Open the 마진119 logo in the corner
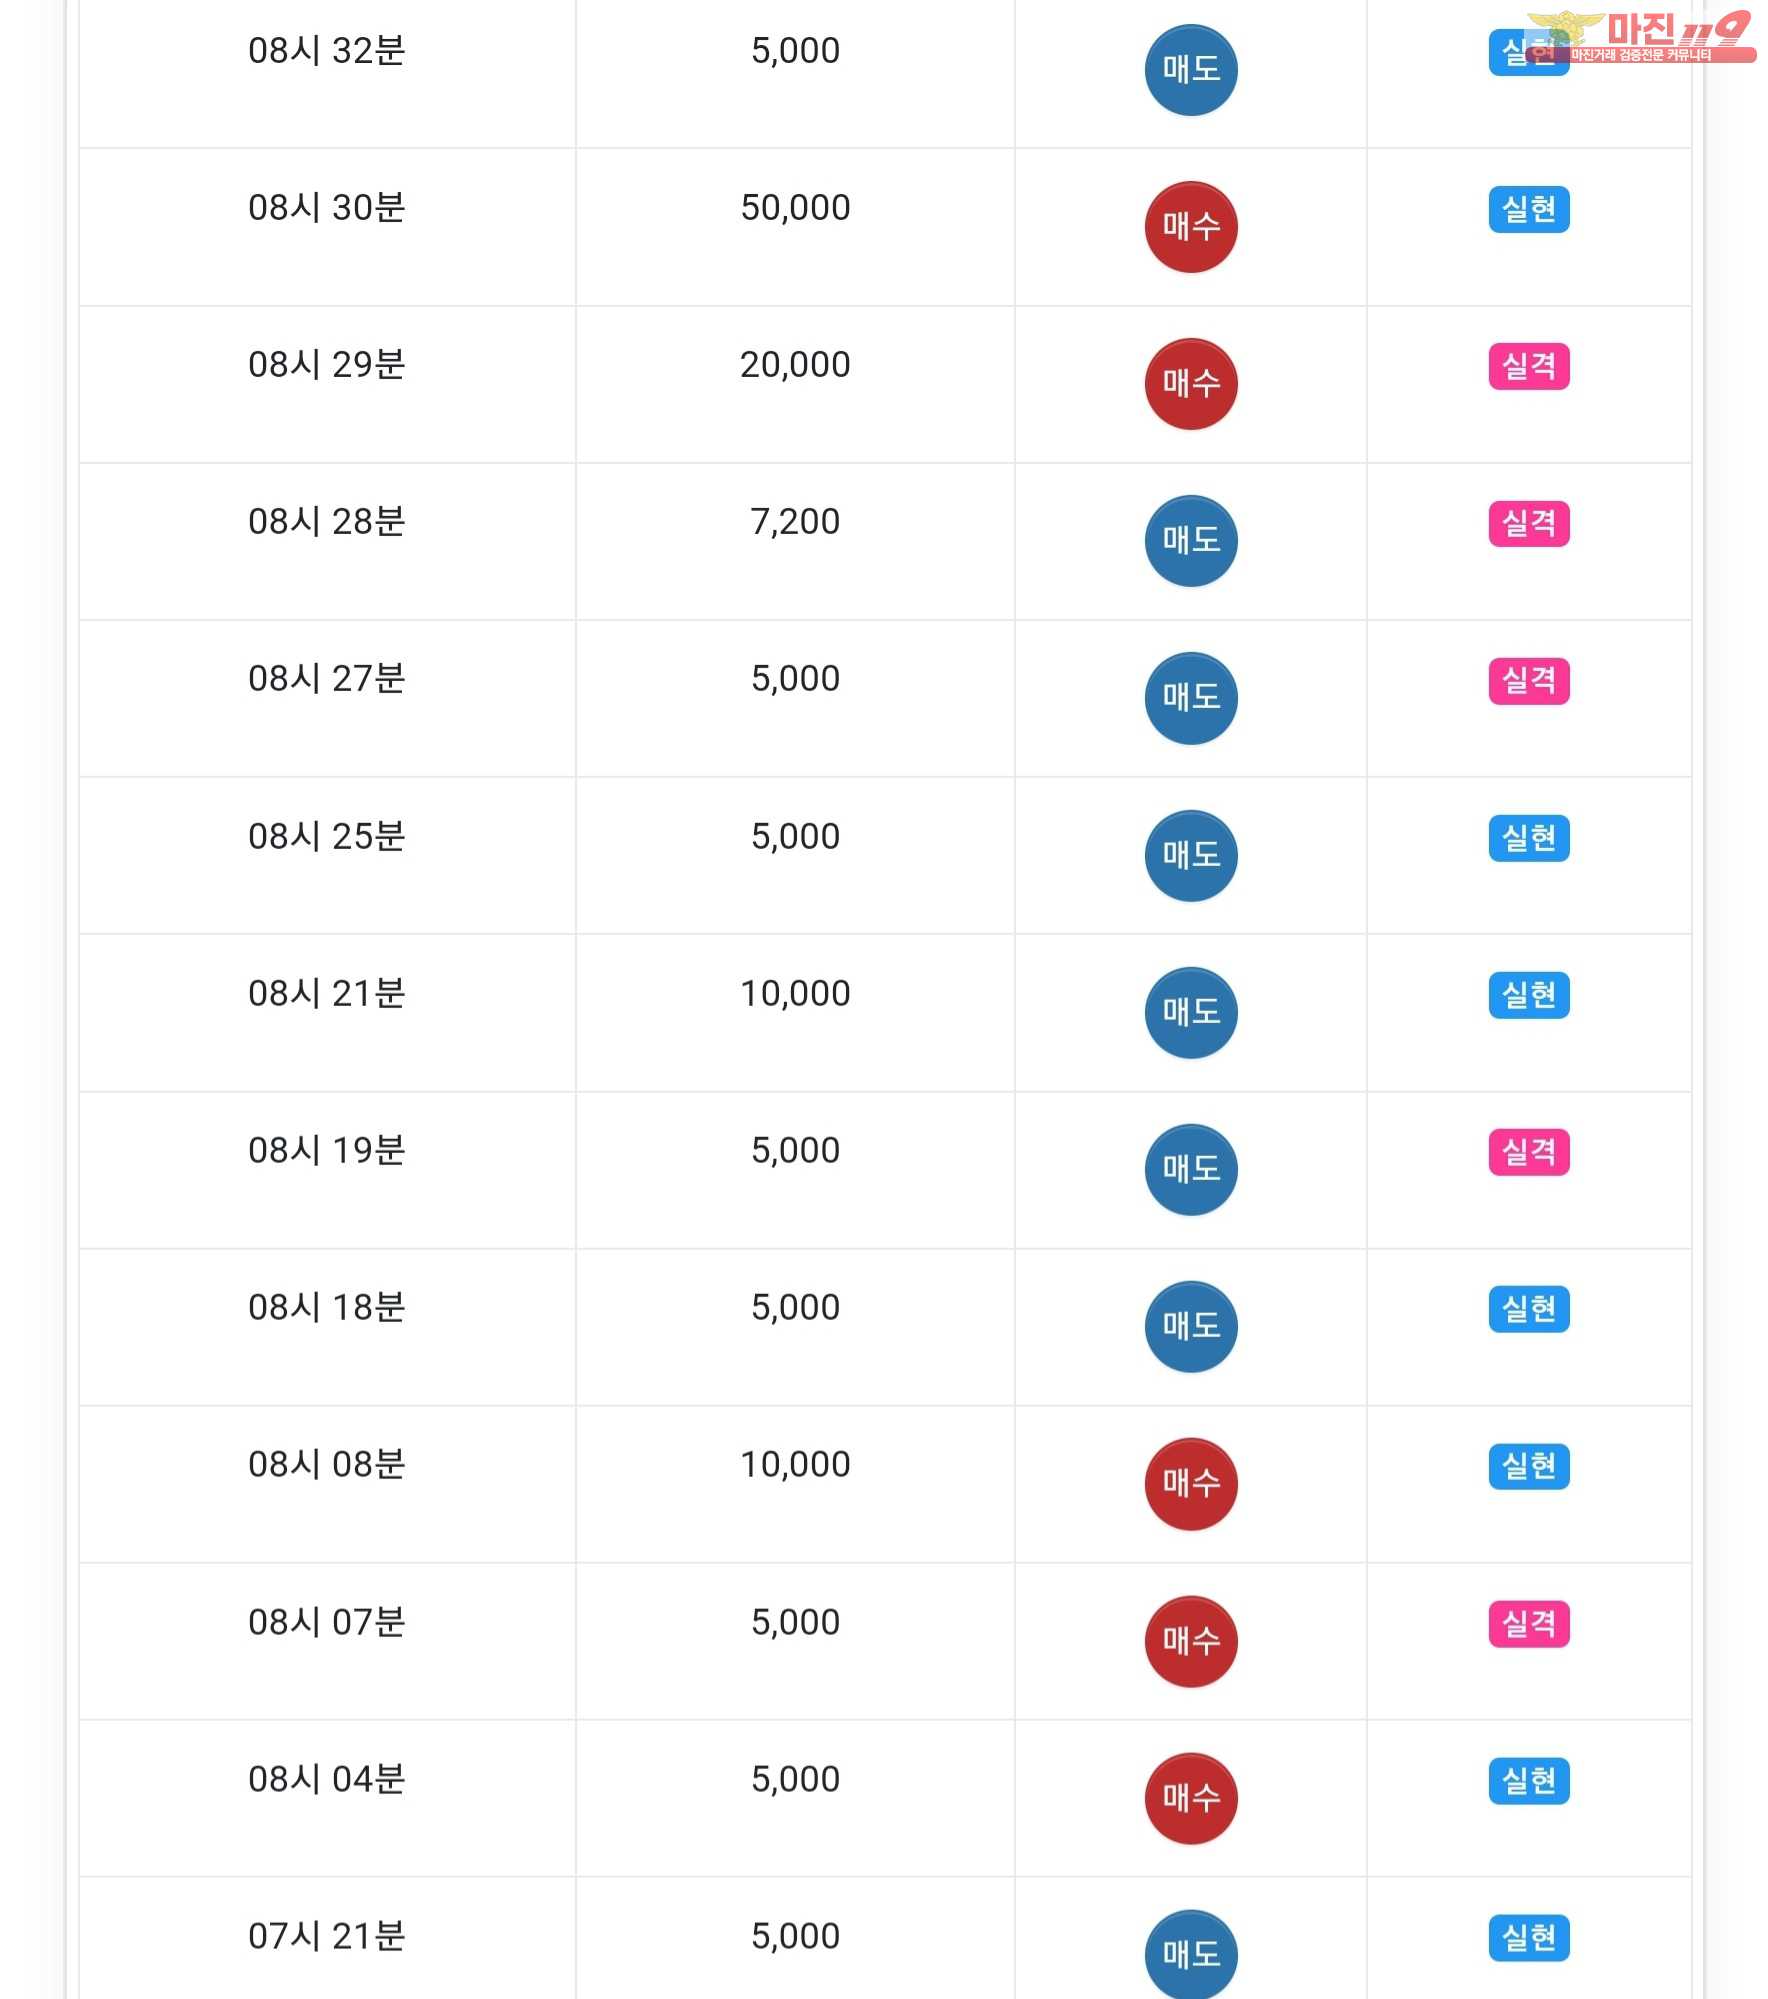This screenshot has height=1999, width=1768. pos(1640,36)
